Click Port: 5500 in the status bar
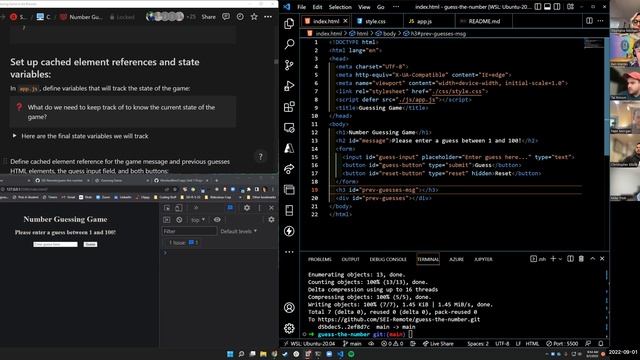The height and width of the screenshot is (360, 640). click(562, 344)
